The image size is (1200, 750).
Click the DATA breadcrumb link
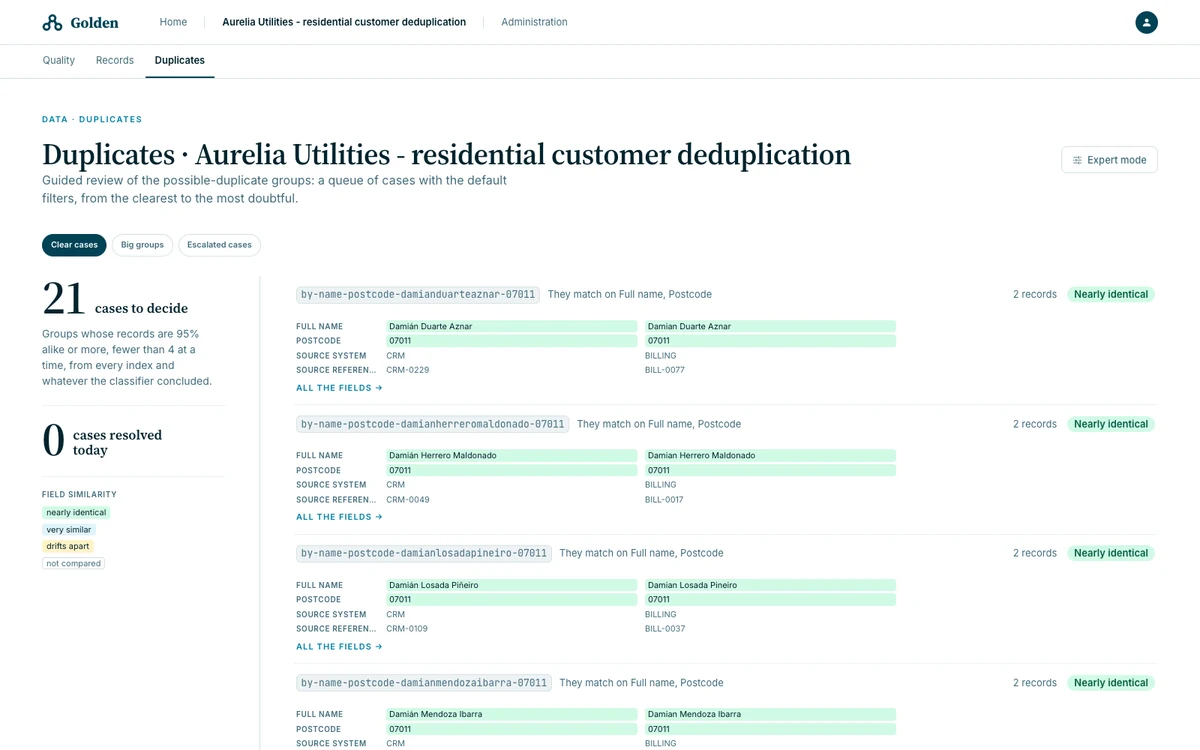click(55, 119)
